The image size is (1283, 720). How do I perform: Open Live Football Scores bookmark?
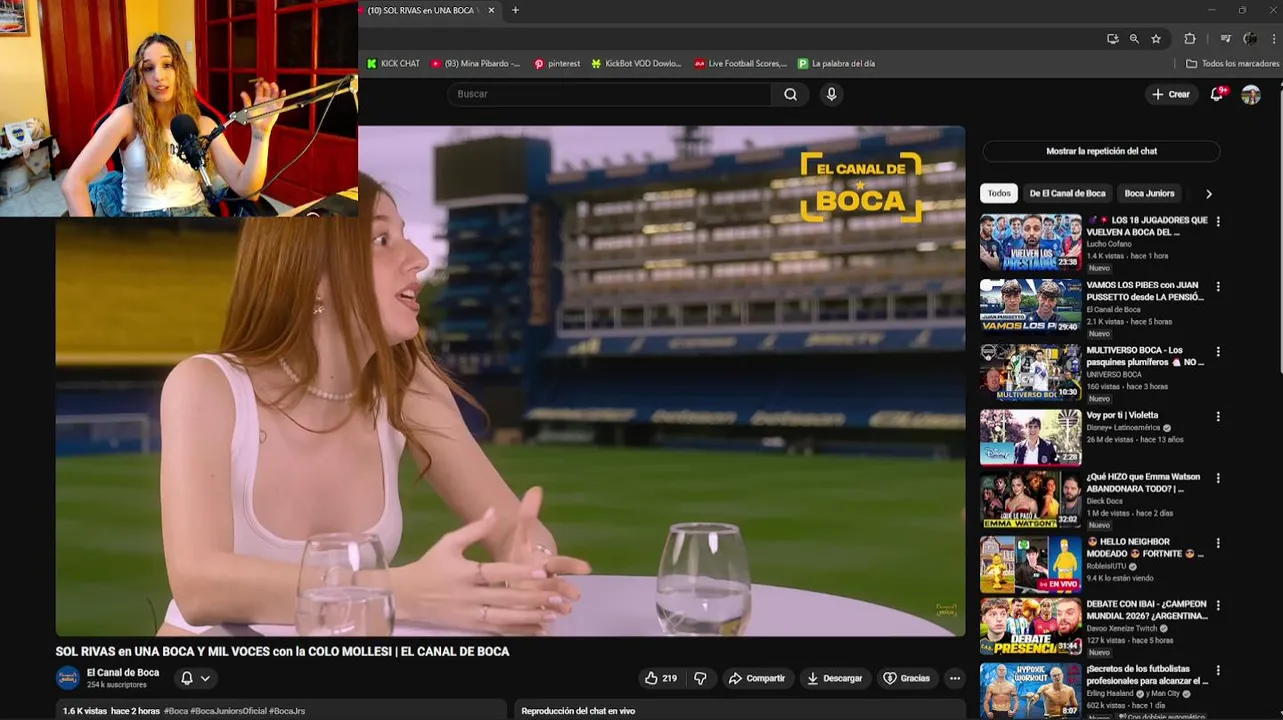[740, 63]
